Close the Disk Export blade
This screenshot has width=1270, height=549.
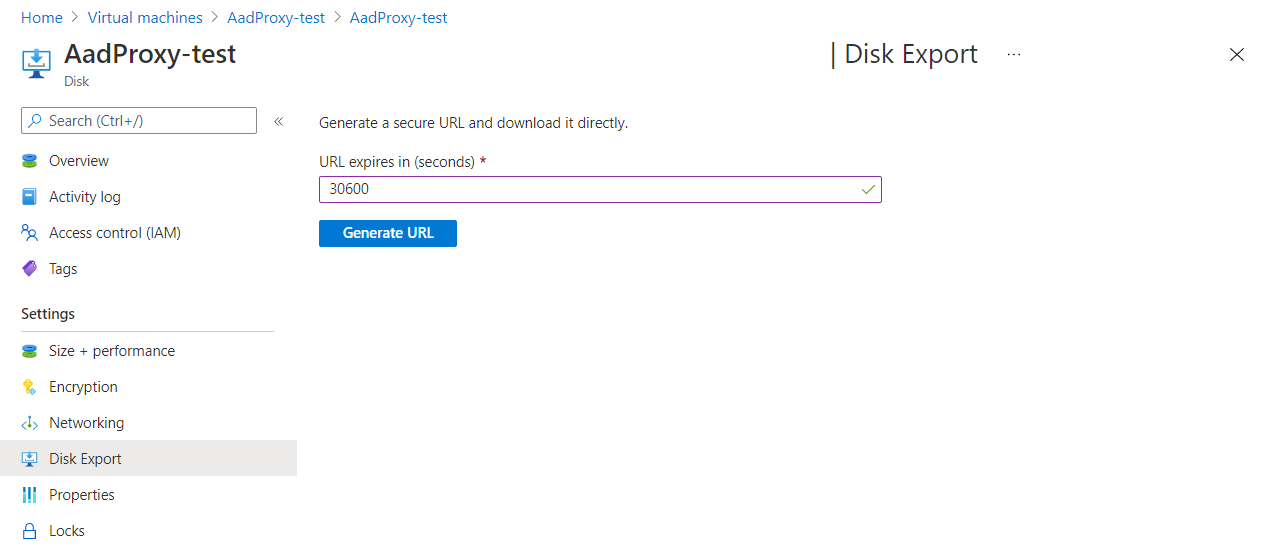(x=1237, y=55)
